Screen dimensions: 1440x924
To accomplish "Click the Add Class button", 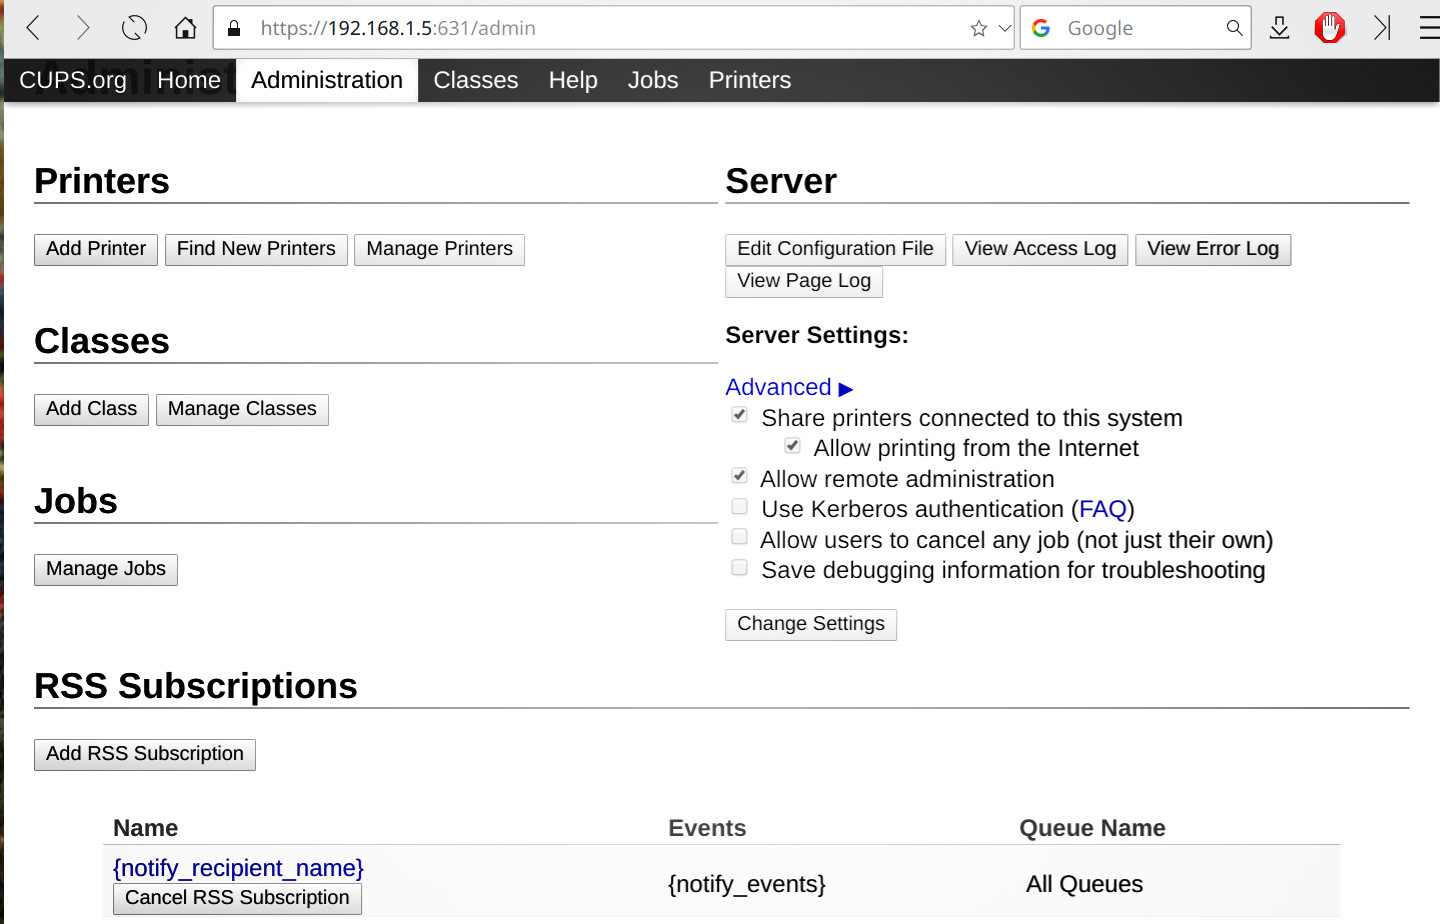I will 91,409.
